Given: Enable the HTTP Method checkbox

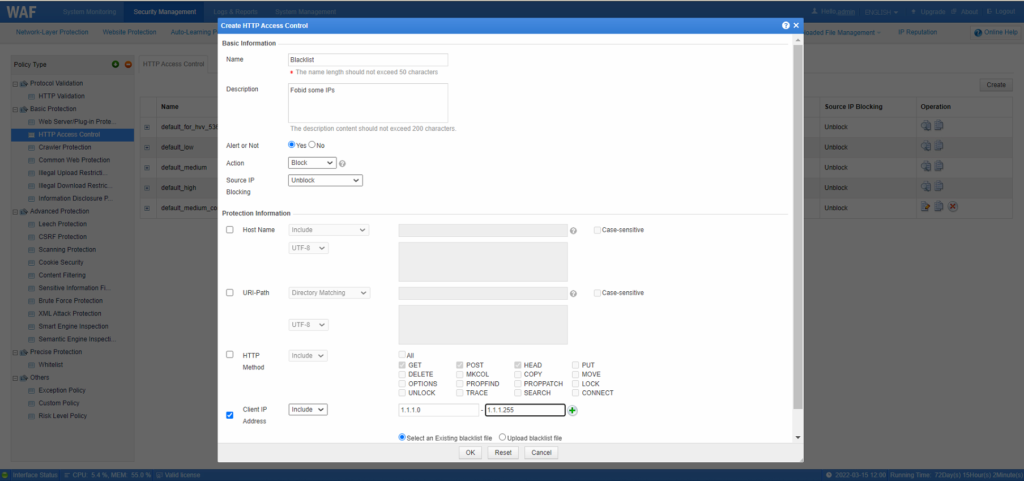Looking at the screenshot, I should click(x=229, y=354).
